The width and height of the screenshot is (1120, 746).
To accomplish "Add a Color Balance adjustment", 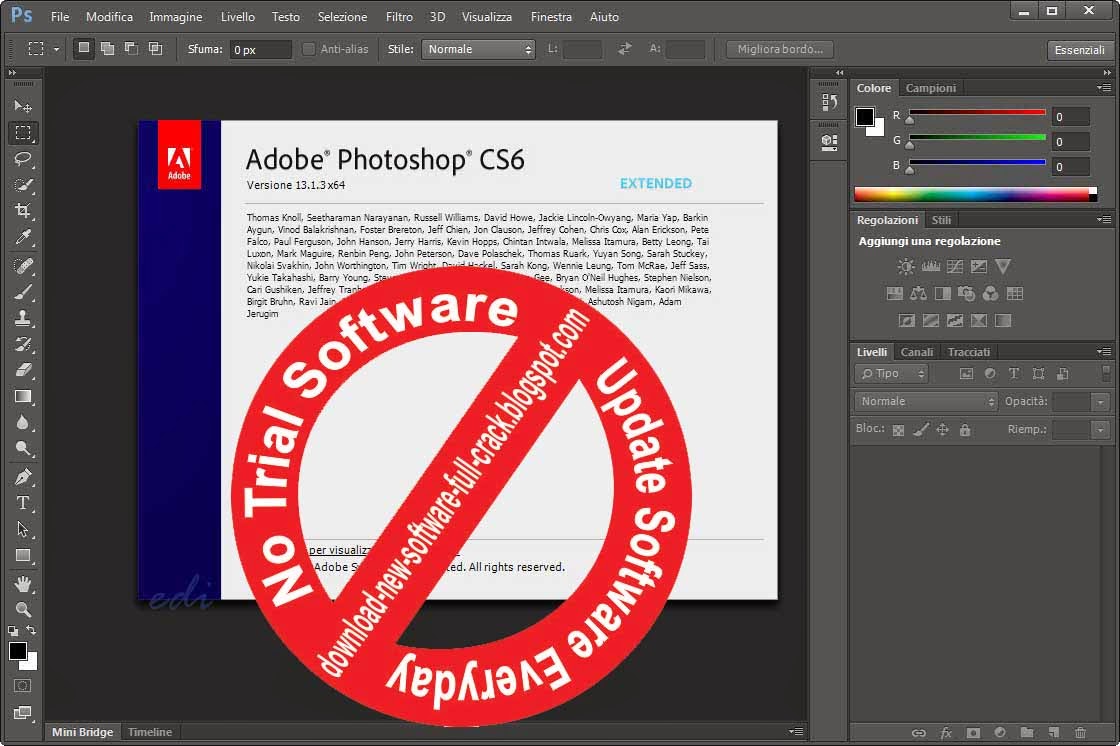I will [919, 293].
